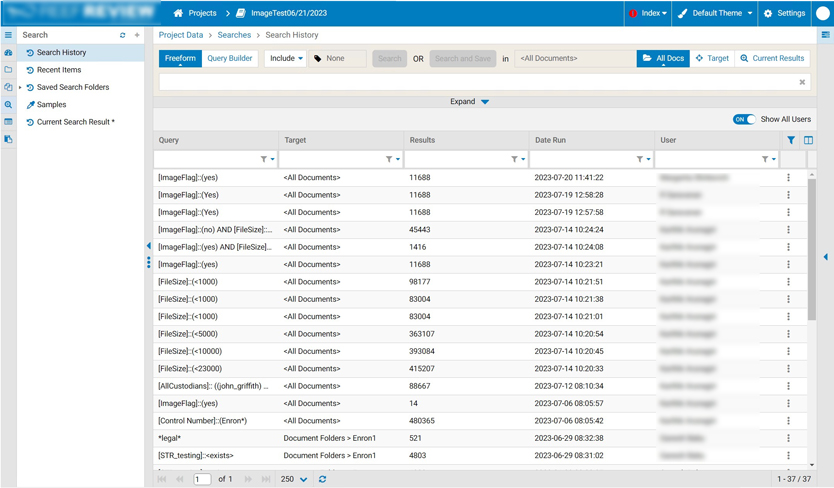
Task: Click the Projects home icon in header
Action: [x=178, y=13]
